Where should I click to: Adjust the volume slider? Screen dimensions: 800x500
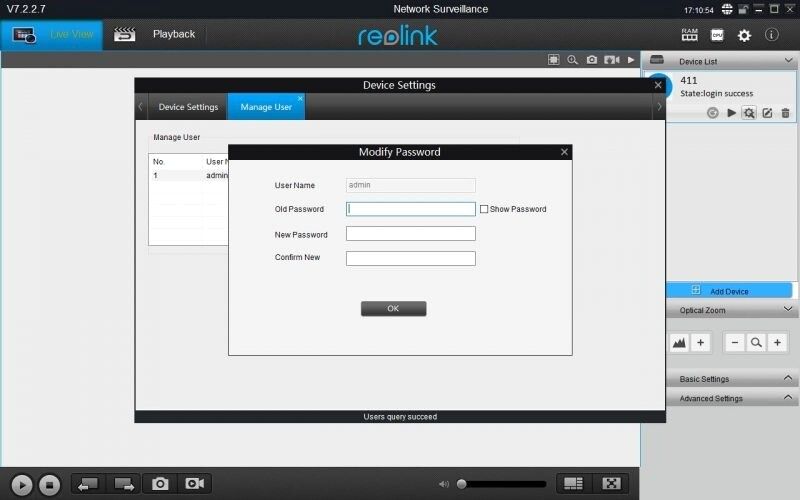coord(462,484)
